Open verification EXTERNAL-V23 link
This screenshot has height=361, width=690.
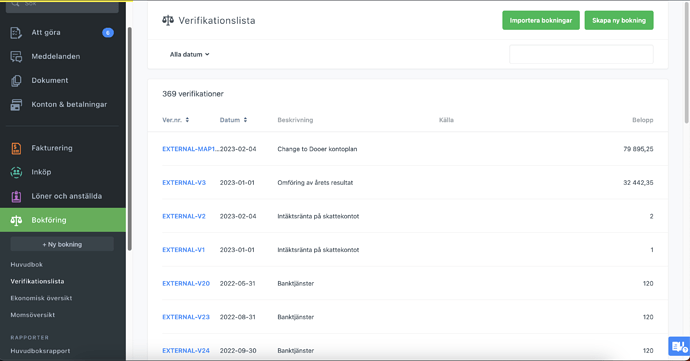coord(186,317)
